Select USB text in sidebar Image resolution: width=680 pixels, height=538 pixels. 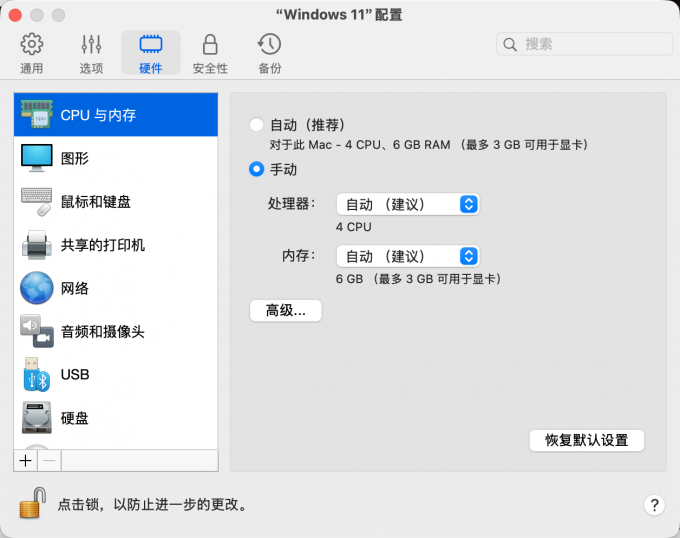(75, 375)
